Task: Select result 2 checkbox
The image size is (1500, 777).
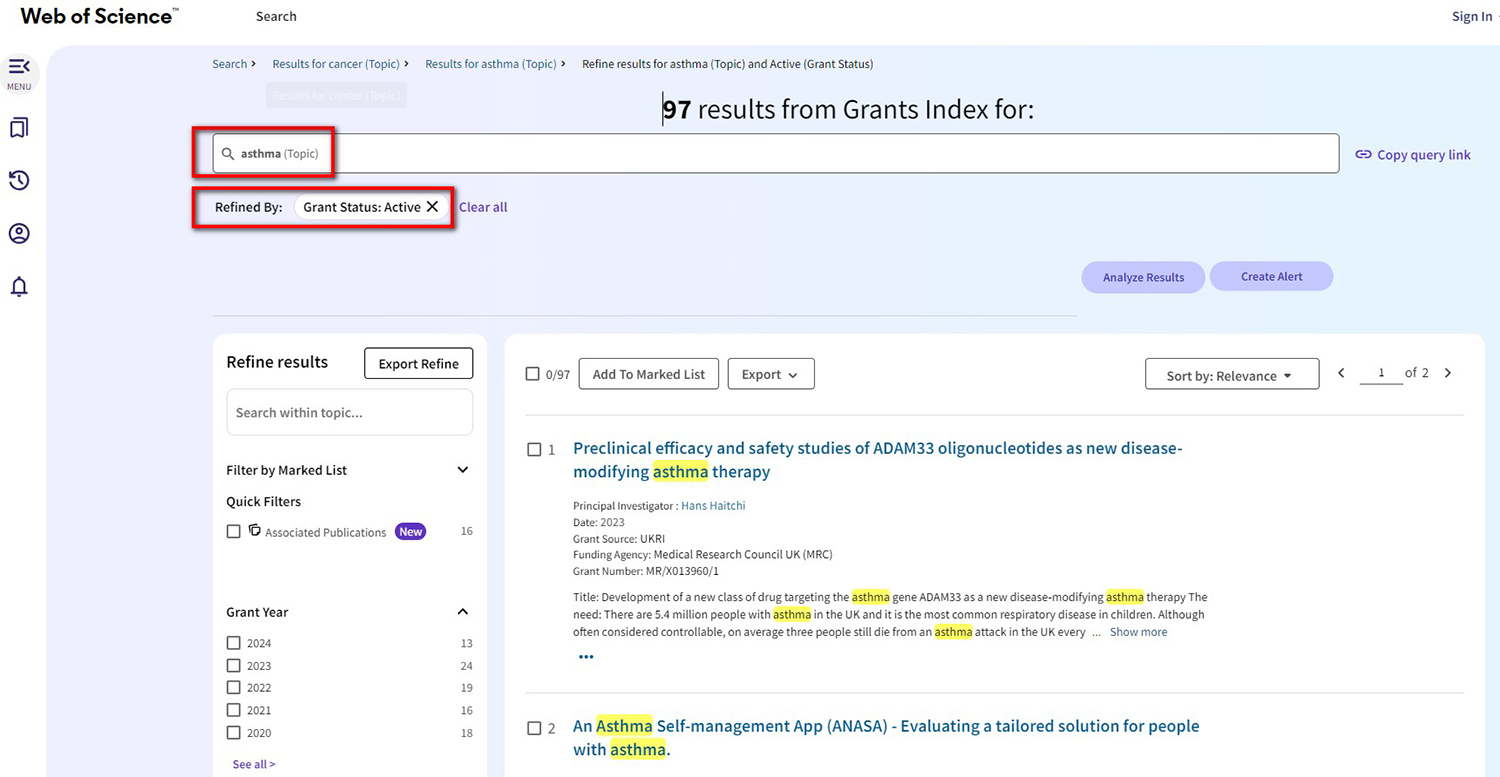Action: (534, 728)
